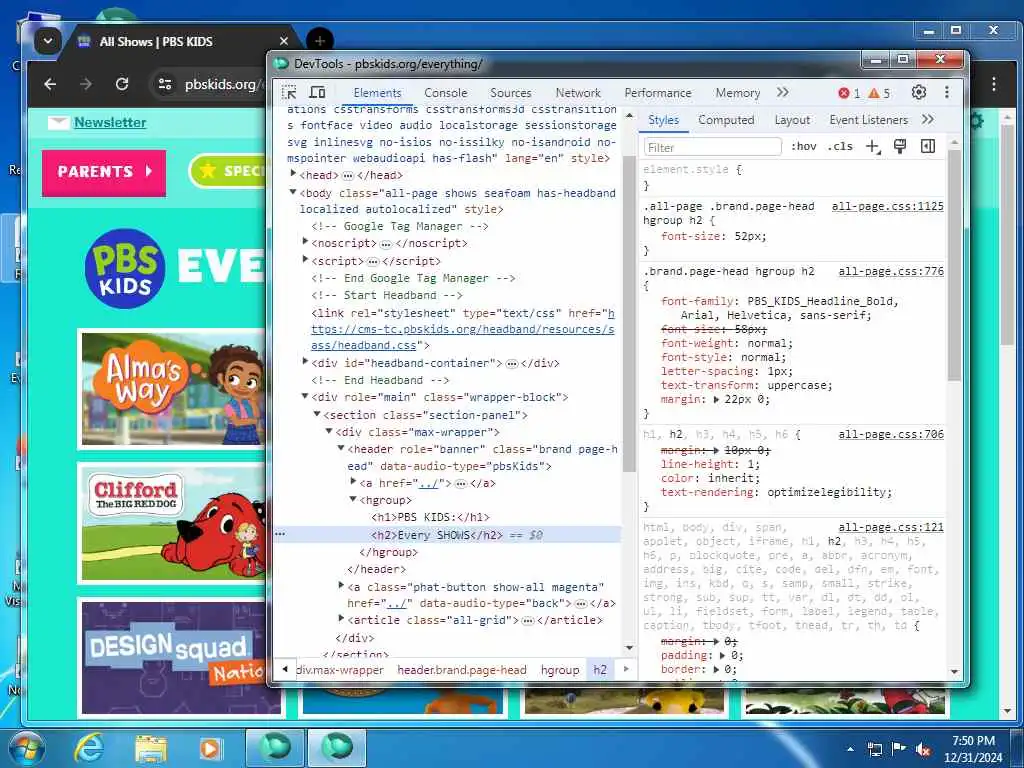
Task: Open DevTools three-dot customize menu
Action: coord(946,92)
